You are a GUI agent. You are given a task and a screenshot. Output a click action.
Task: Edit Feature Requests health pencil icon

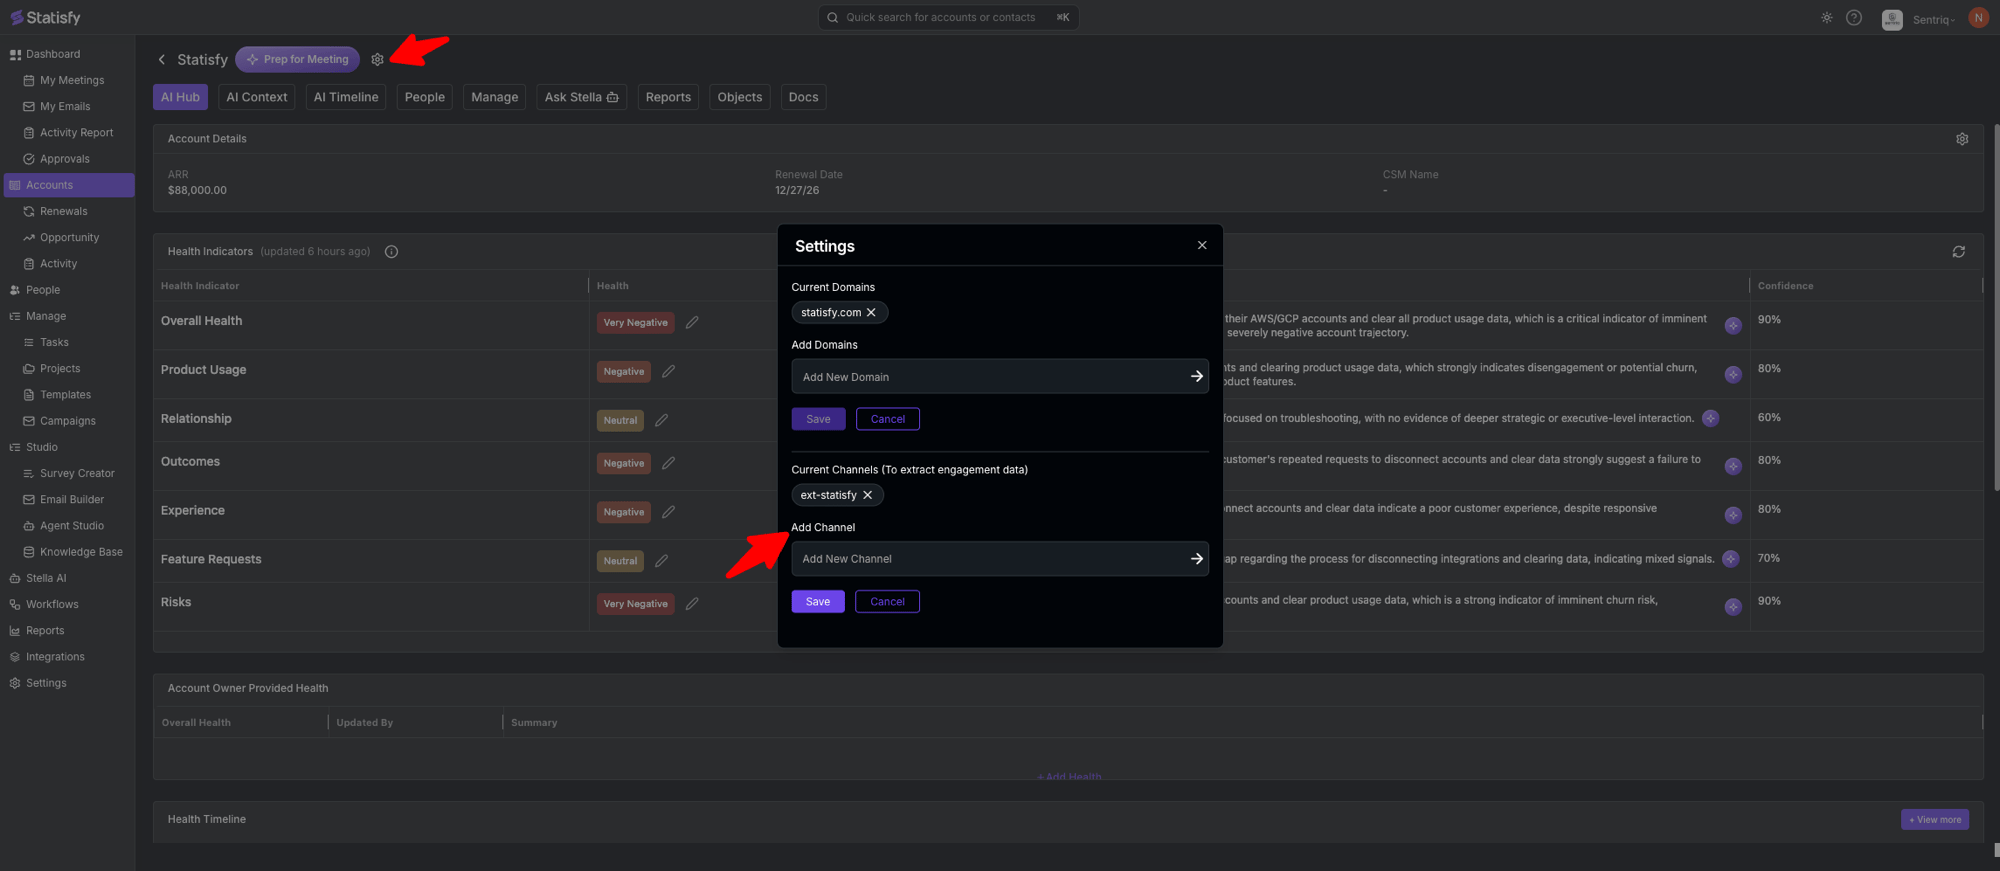pos(662,561)
